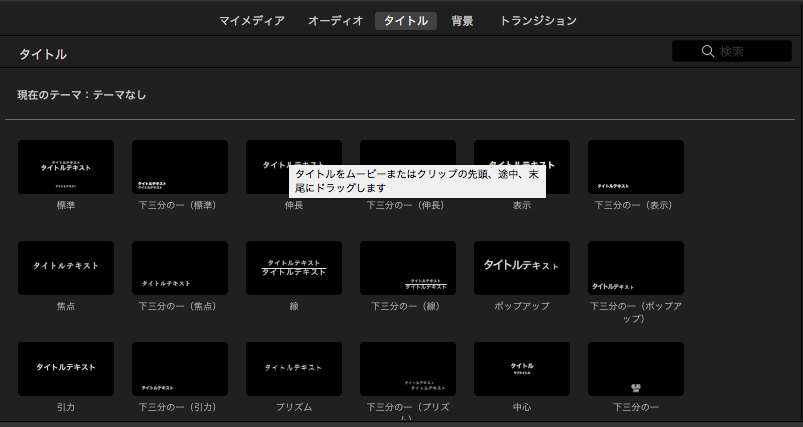Viewport: 803px width, 427px height.
Task: Select the タイトル tab
Action: [x=406, y=21]
